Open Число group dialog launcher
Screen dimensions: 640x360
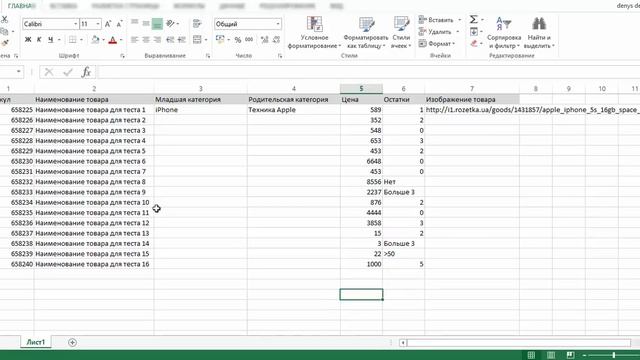(x=280, y=56)
